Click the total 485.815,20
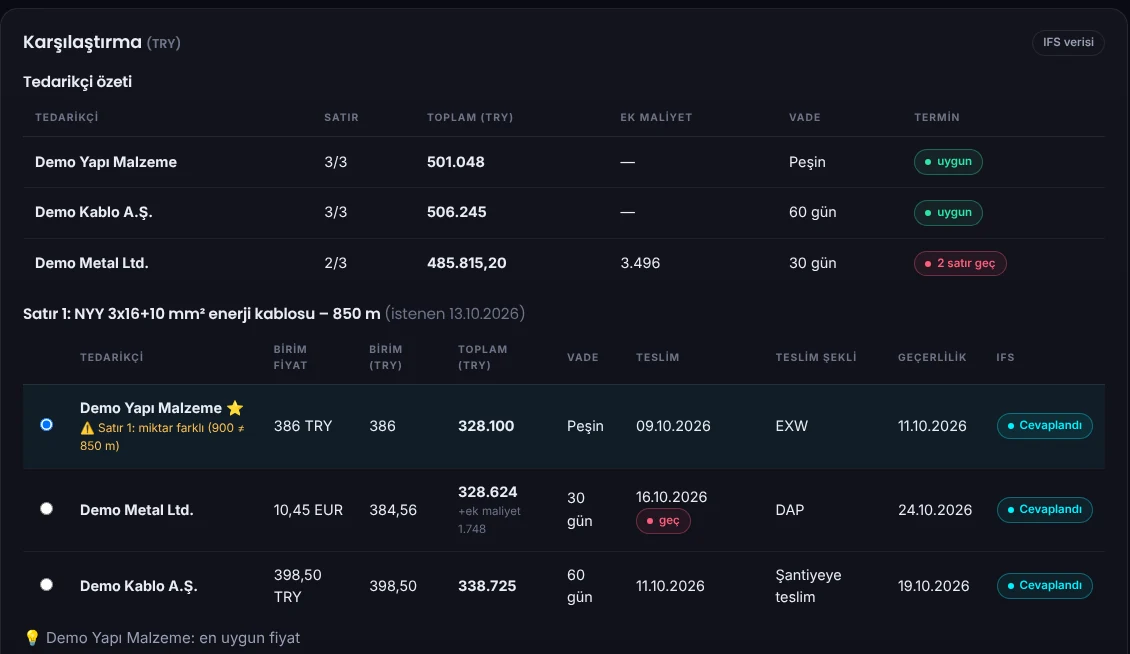1130x654 pixels. 466,263
